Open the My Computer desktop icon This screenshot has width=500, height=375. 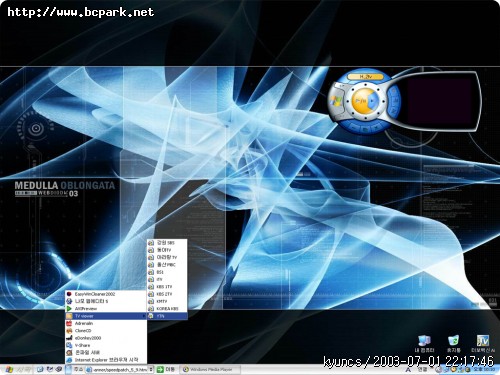click(424, 344)
